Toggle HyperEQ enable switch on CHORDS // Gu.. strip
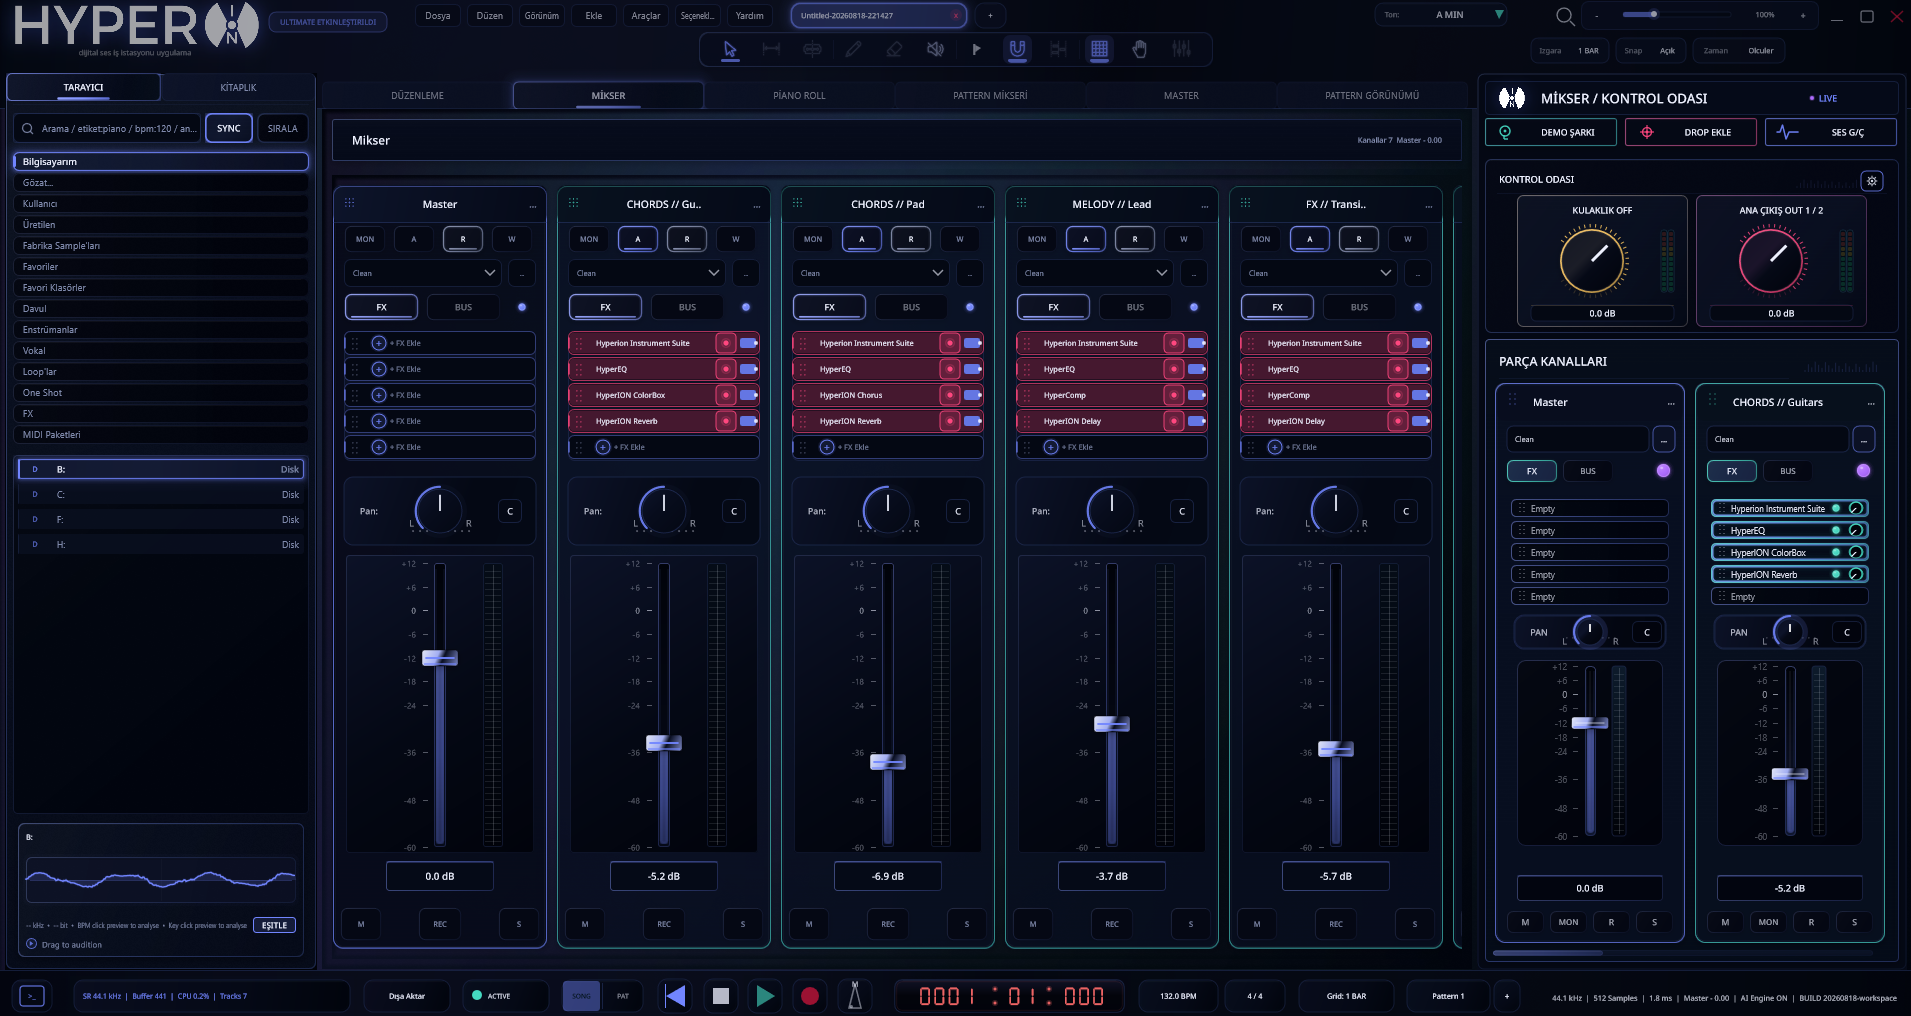Image resolution: width=1911 pixels, height=1016 pixels. pos(748,369)
